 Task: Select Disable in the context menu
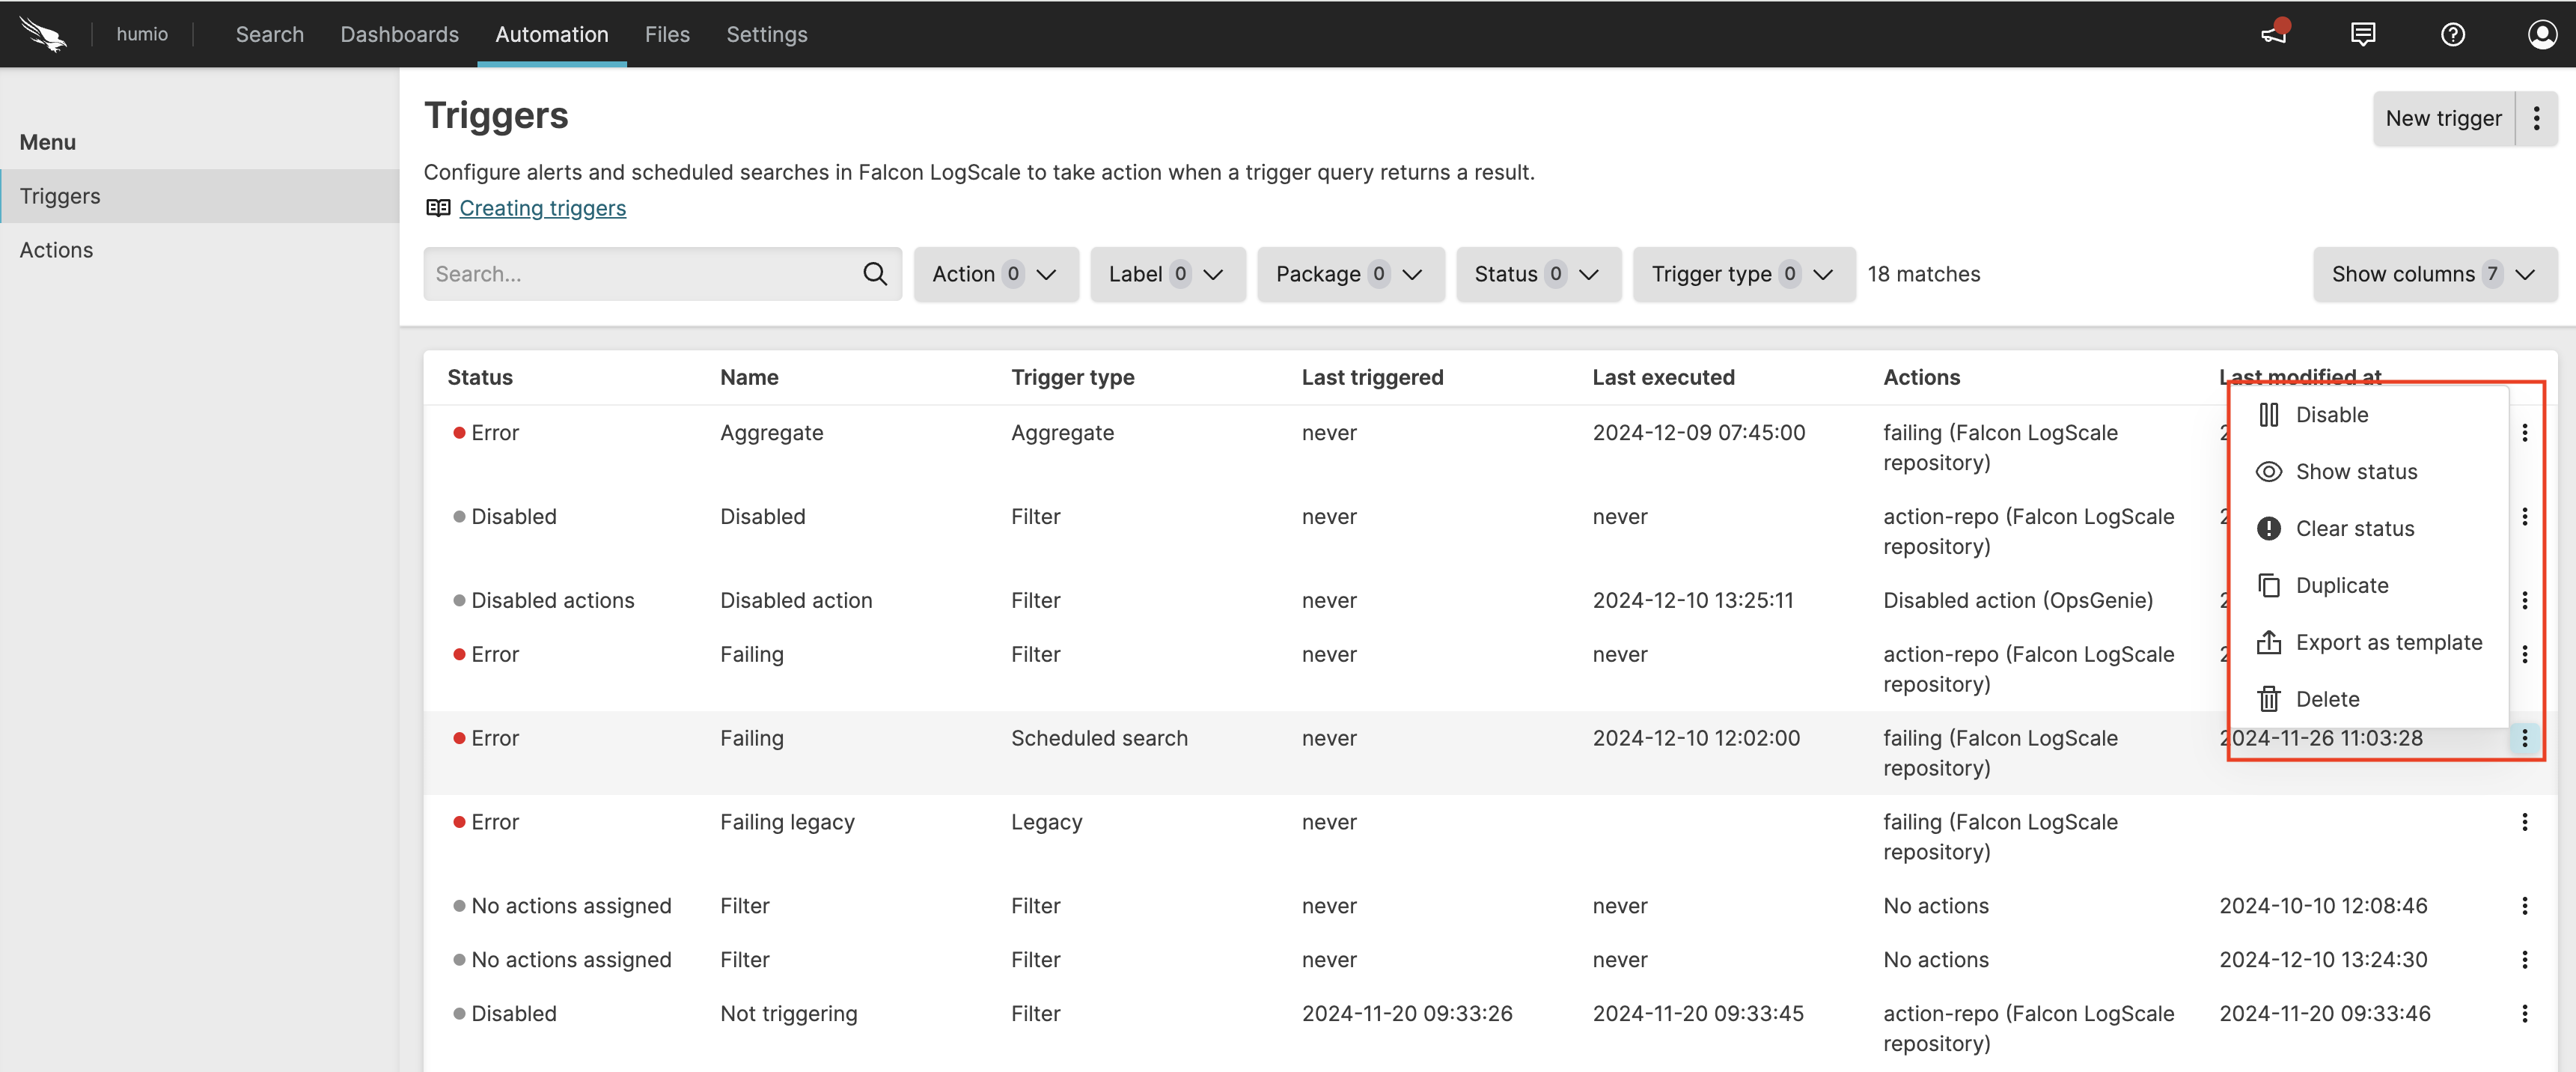click(x=2331, y=415)
